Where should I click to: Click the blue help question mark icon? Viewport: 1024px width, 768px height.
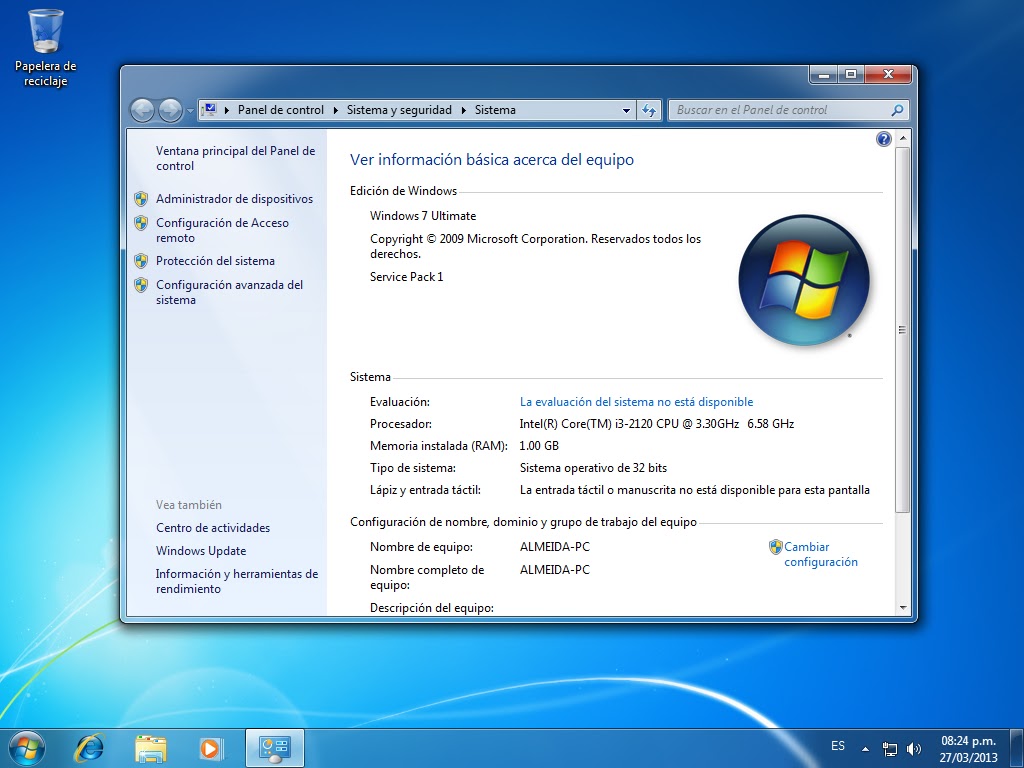pyautogui.click(x=883, y=138)
